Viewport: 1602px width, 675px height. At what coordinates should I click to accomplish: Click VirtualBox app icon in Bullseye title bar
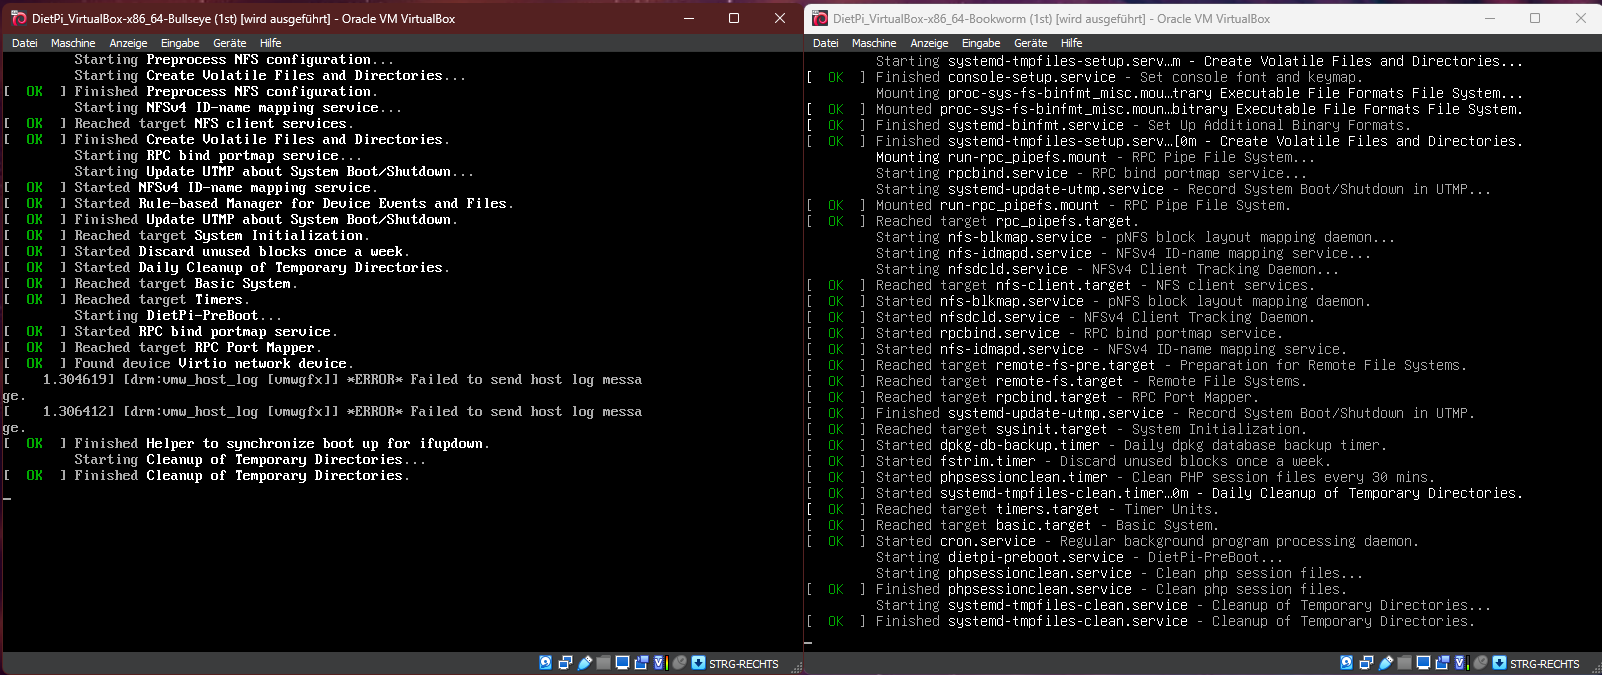pos(18,18)
